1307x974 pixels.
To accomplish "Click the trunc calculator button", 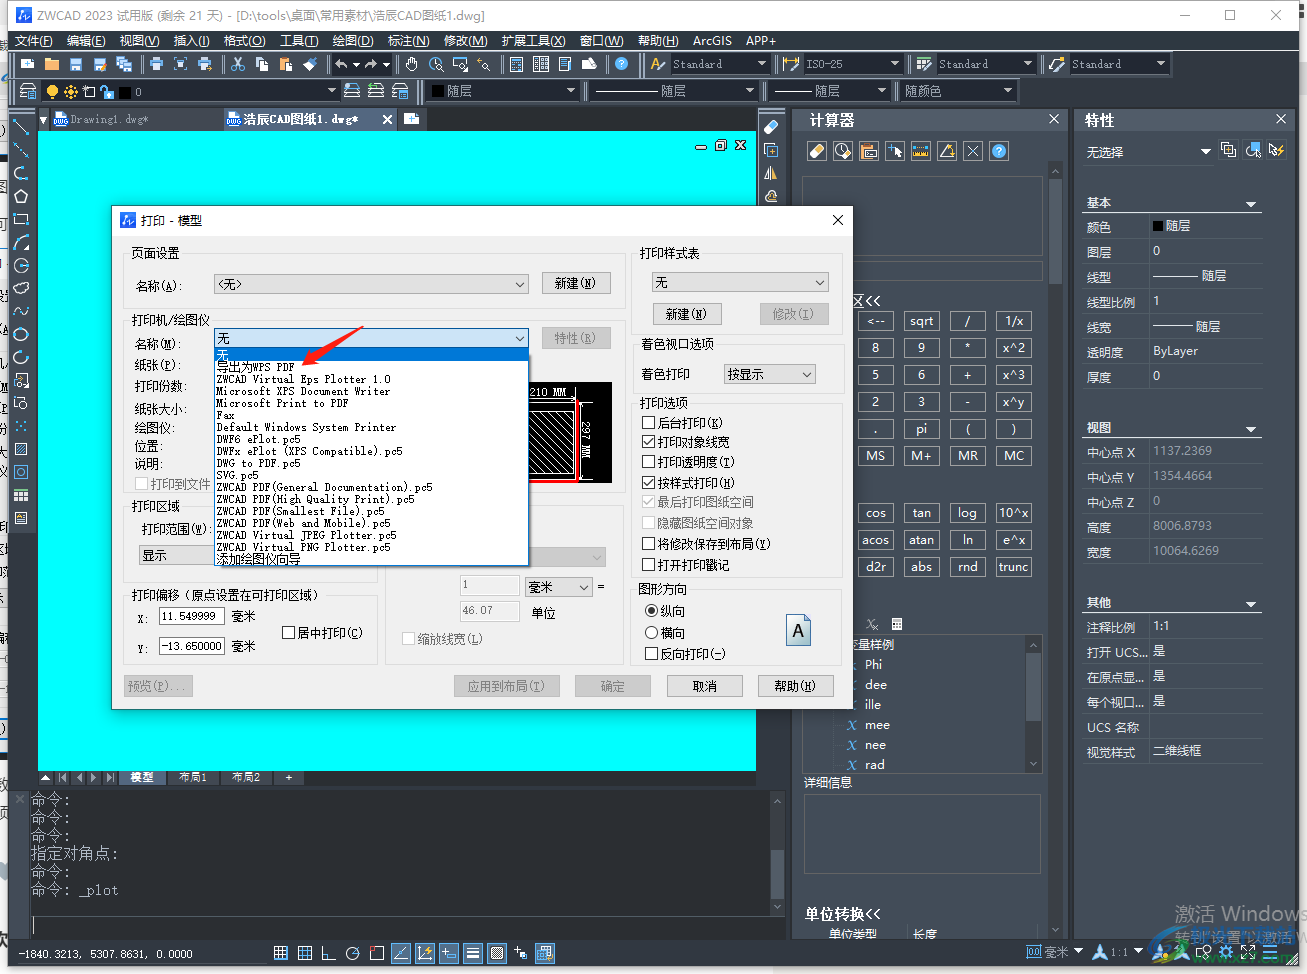I will [x=1013, y=567].
